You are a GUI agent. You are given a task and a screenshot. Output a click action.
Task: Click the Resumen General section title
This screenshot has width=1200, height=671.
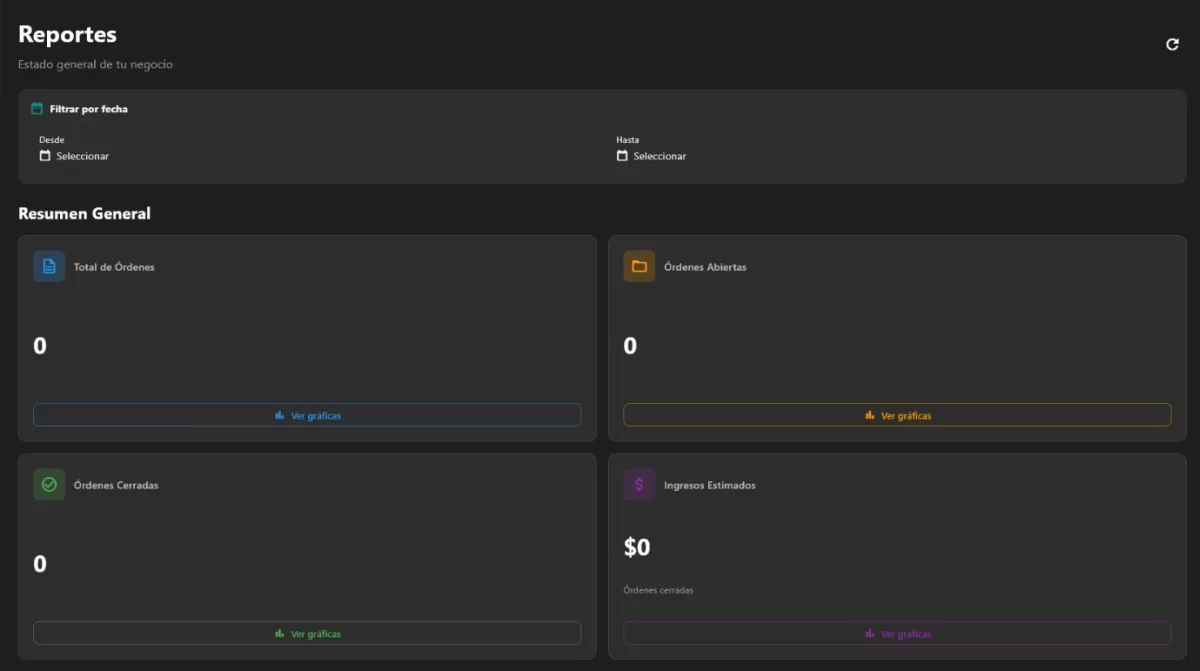click(84, 213)
